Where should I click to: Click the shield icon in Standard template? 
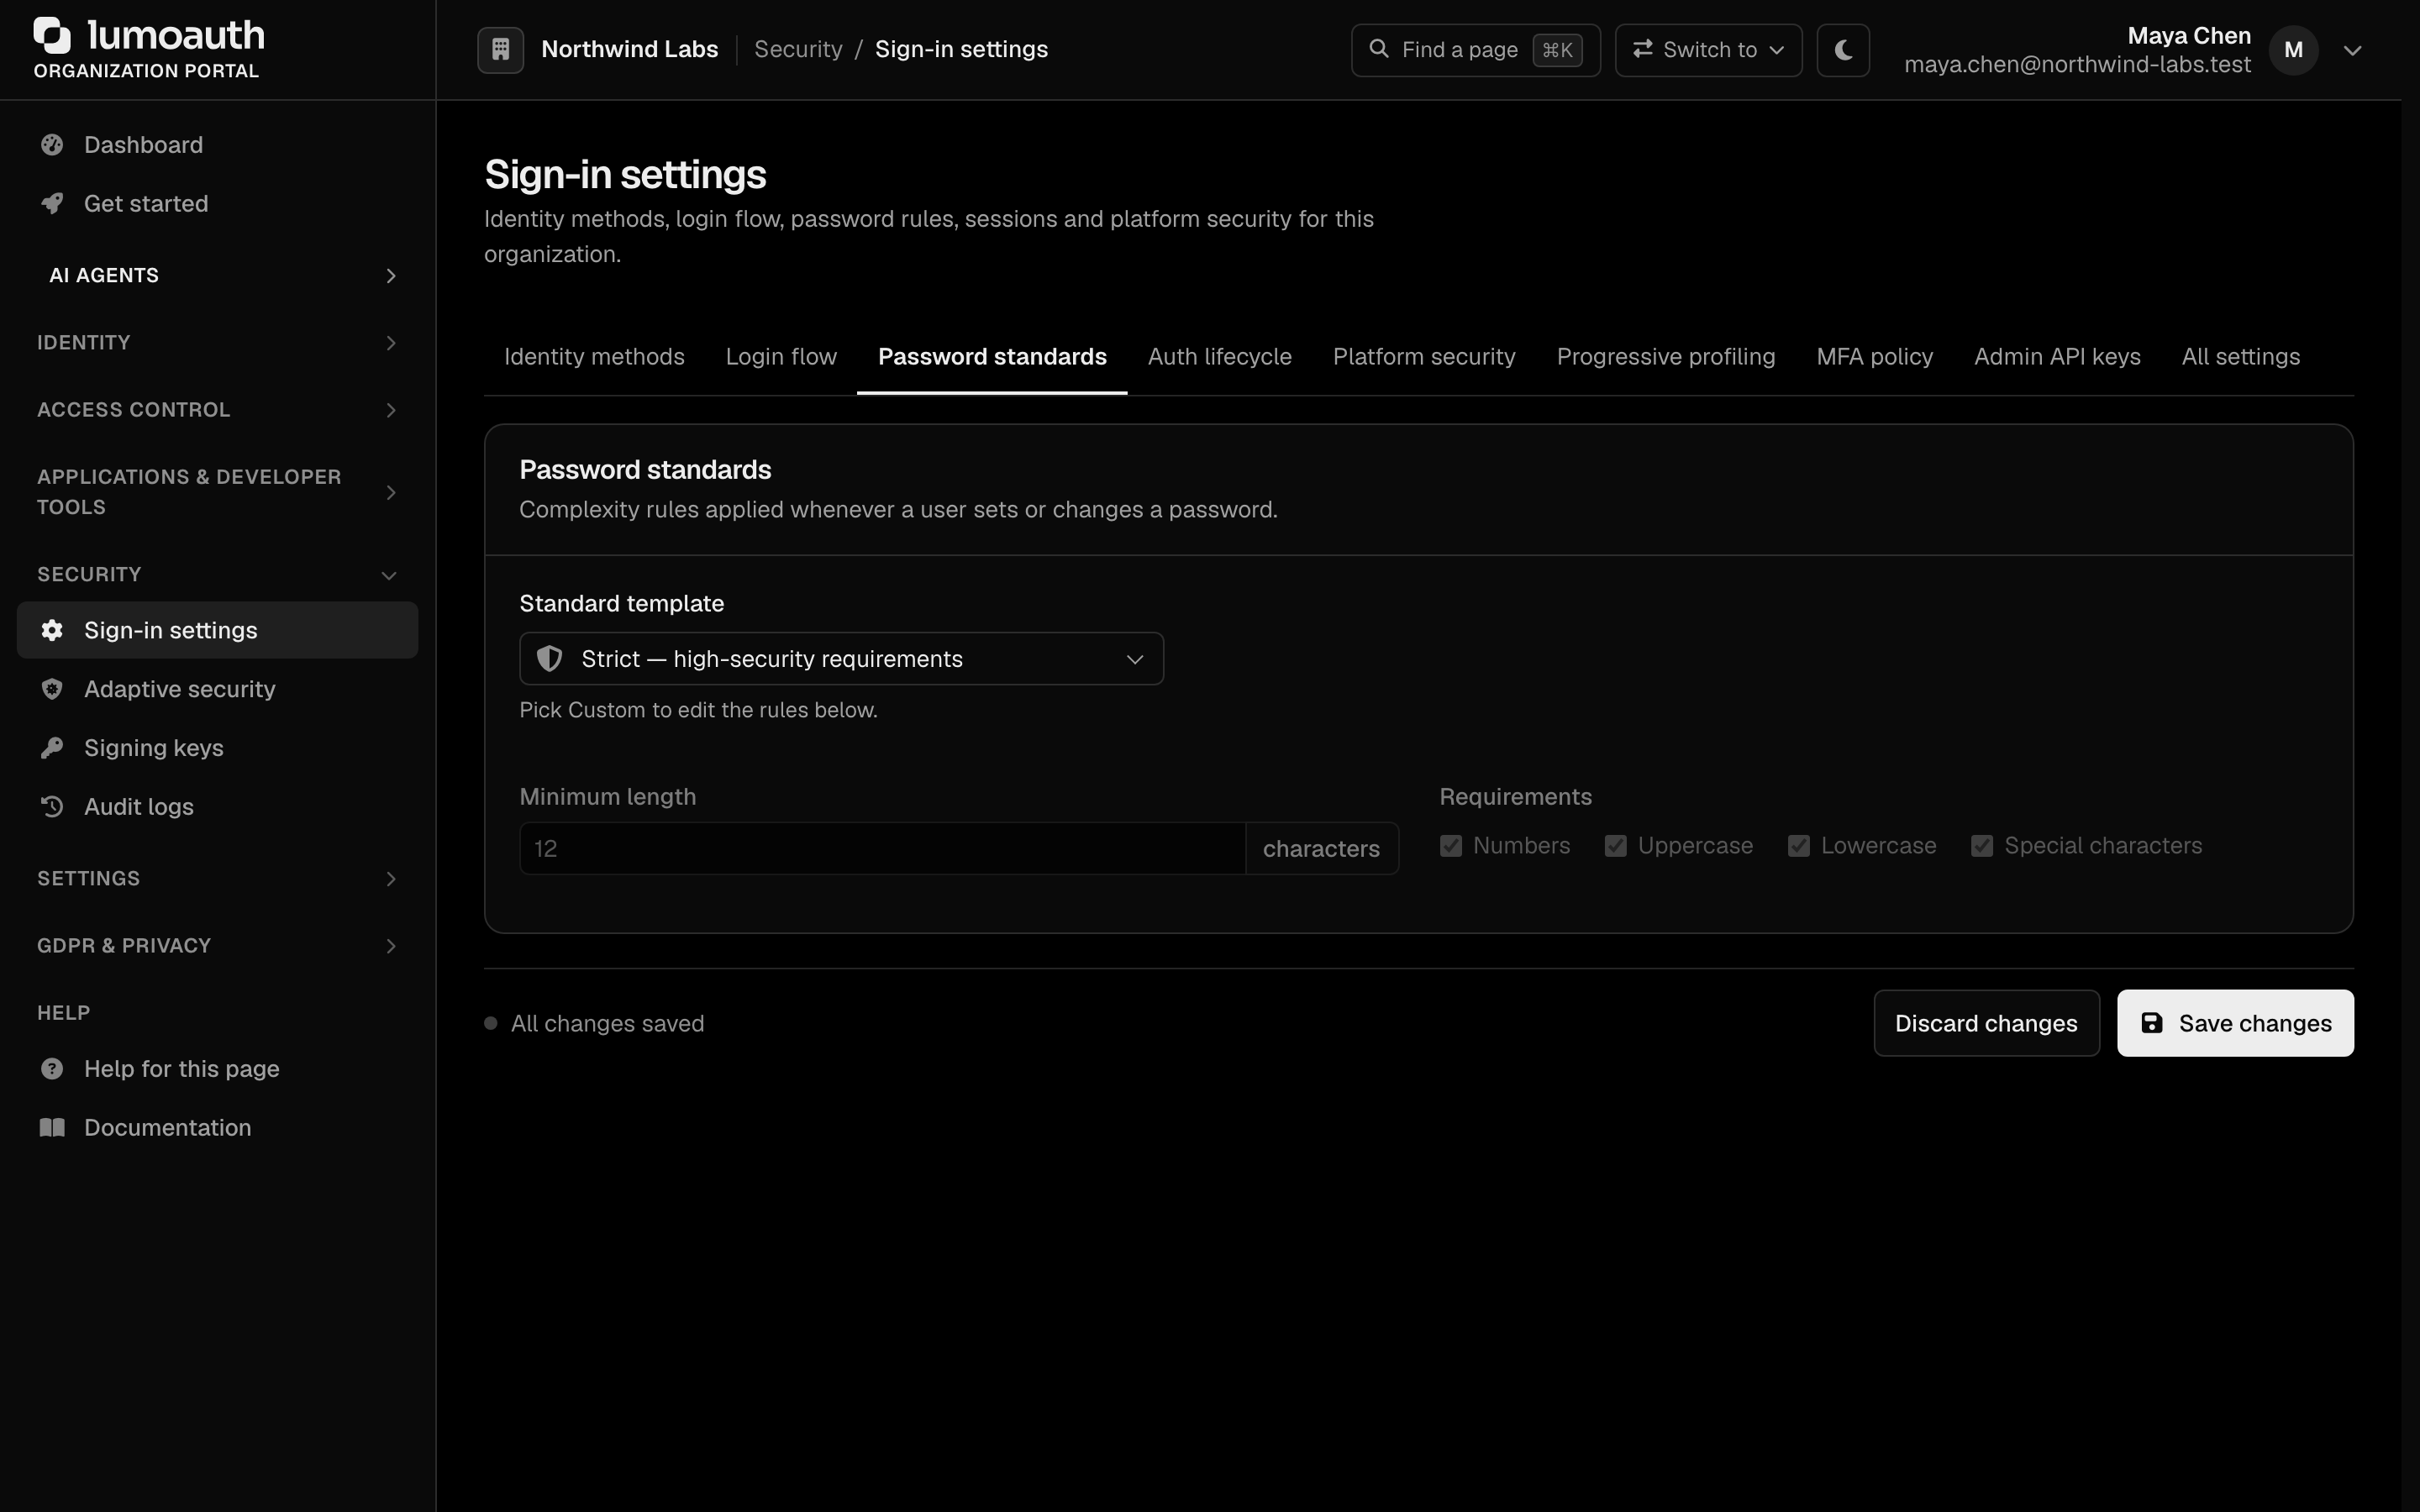tap(549, 659)
